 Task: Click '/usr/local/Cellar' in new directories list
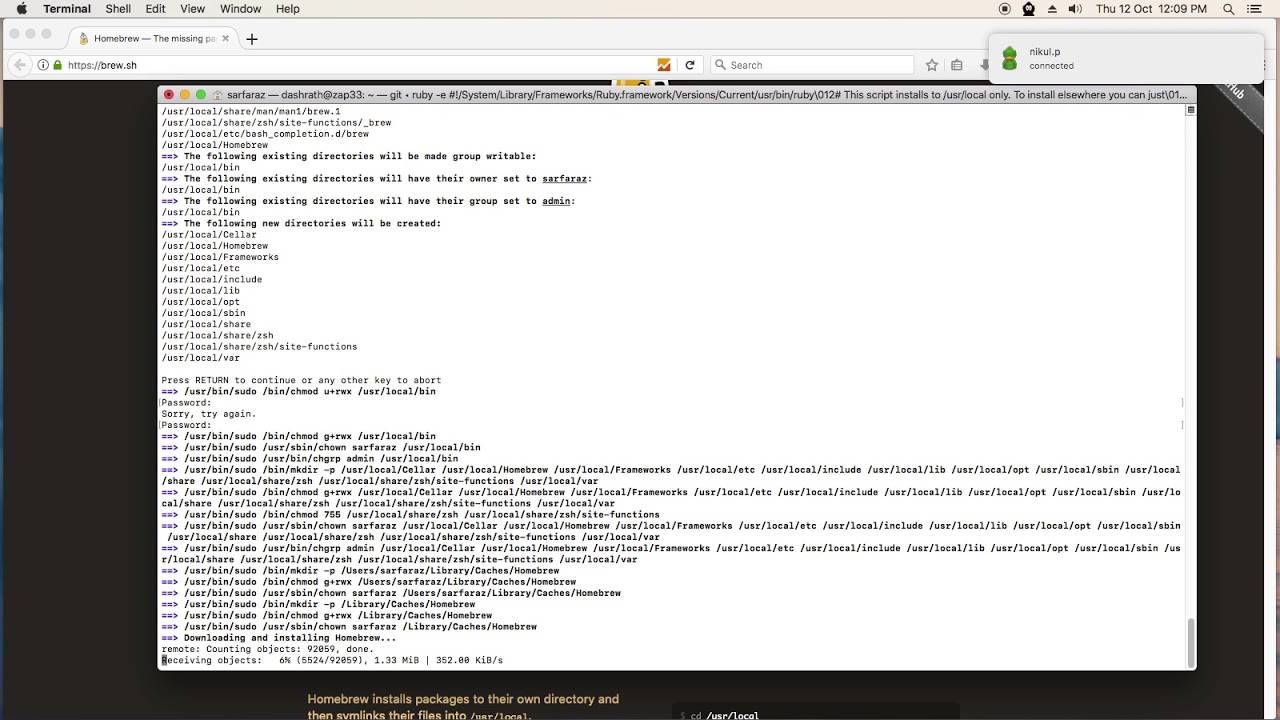[209, 235]
